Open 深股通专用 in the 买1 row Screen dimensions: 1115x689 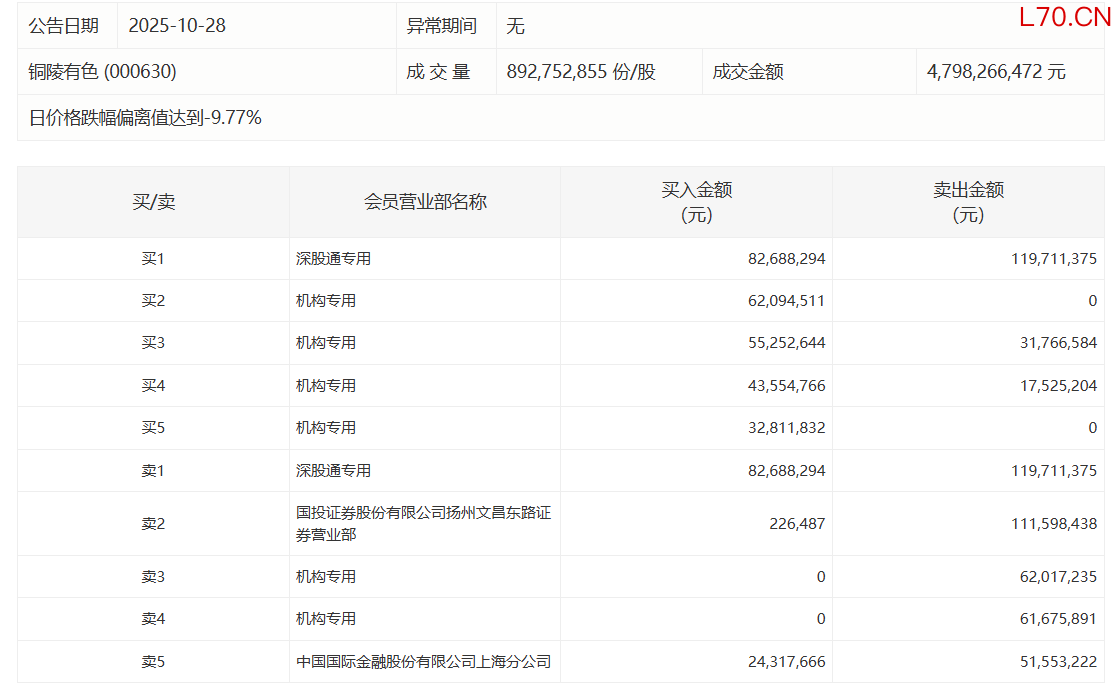[333, 259]
